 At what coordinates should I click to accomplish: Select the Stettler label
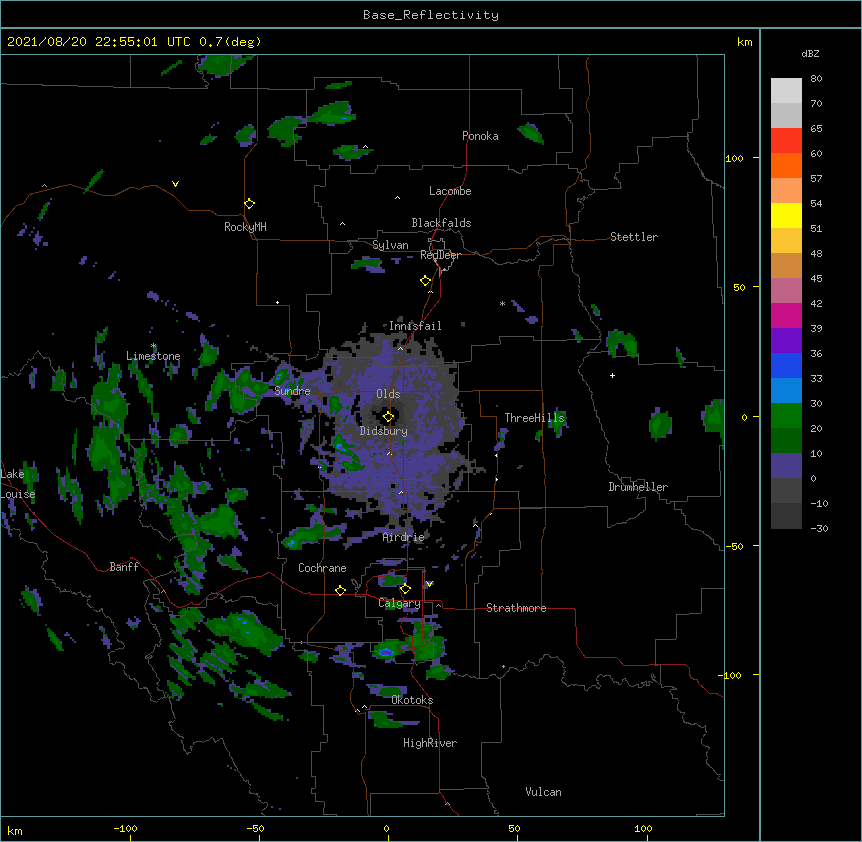point(634,237)
